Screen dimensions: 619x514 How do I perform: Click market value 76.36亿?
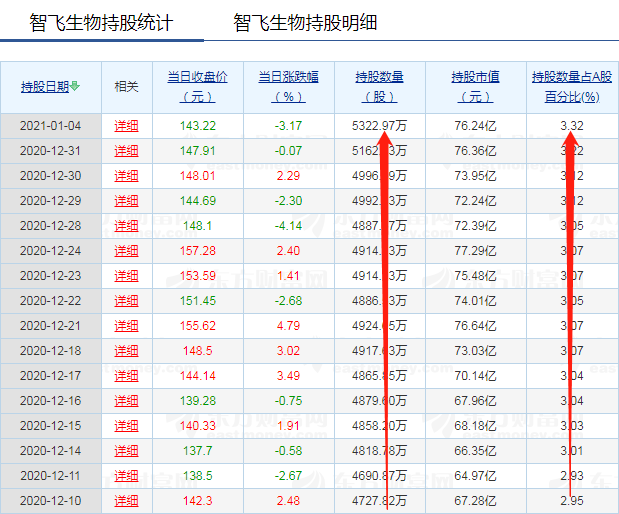pos(475,151)
